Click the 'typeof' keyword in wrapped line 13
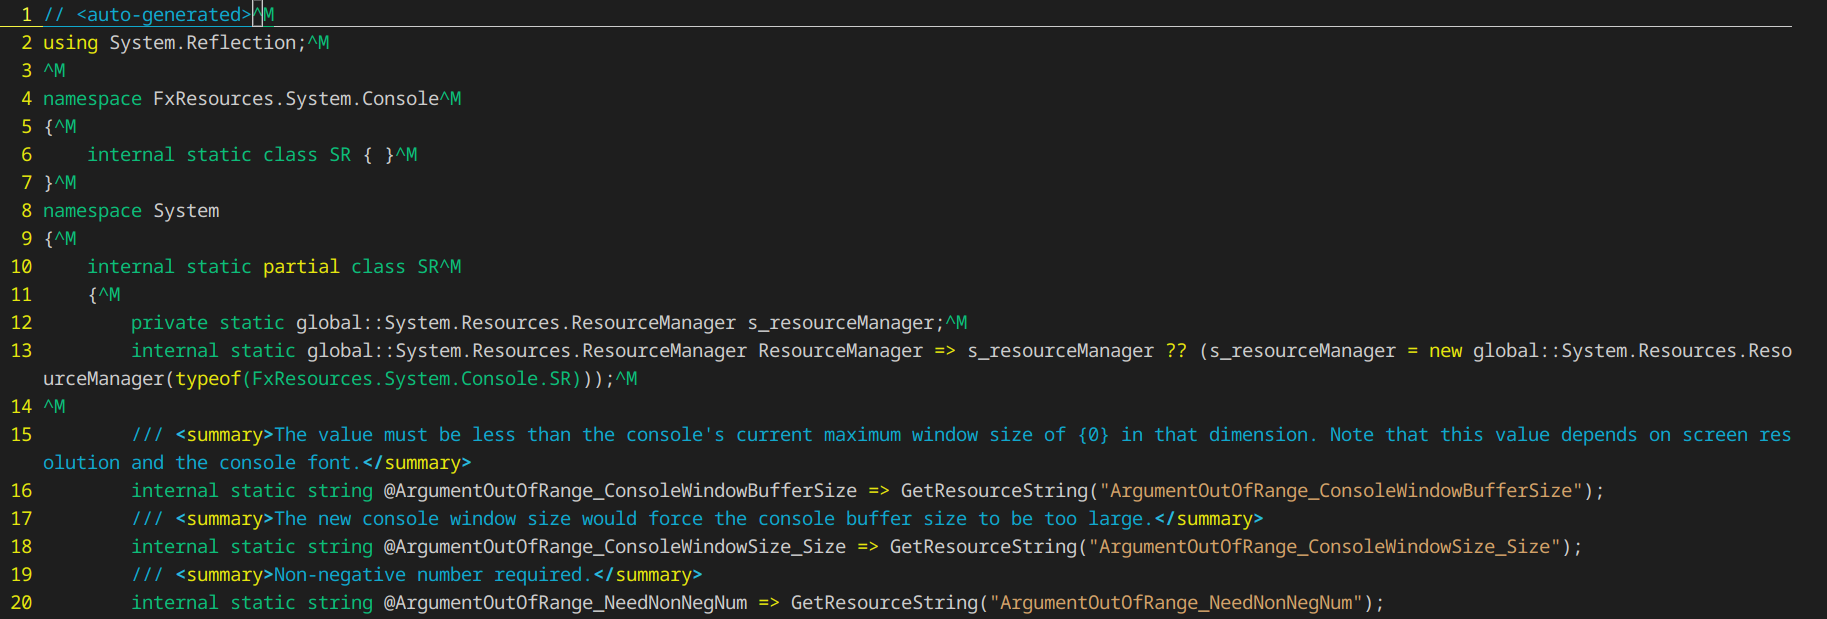The width and height of the screenshot is (1827, 619). 208,379
